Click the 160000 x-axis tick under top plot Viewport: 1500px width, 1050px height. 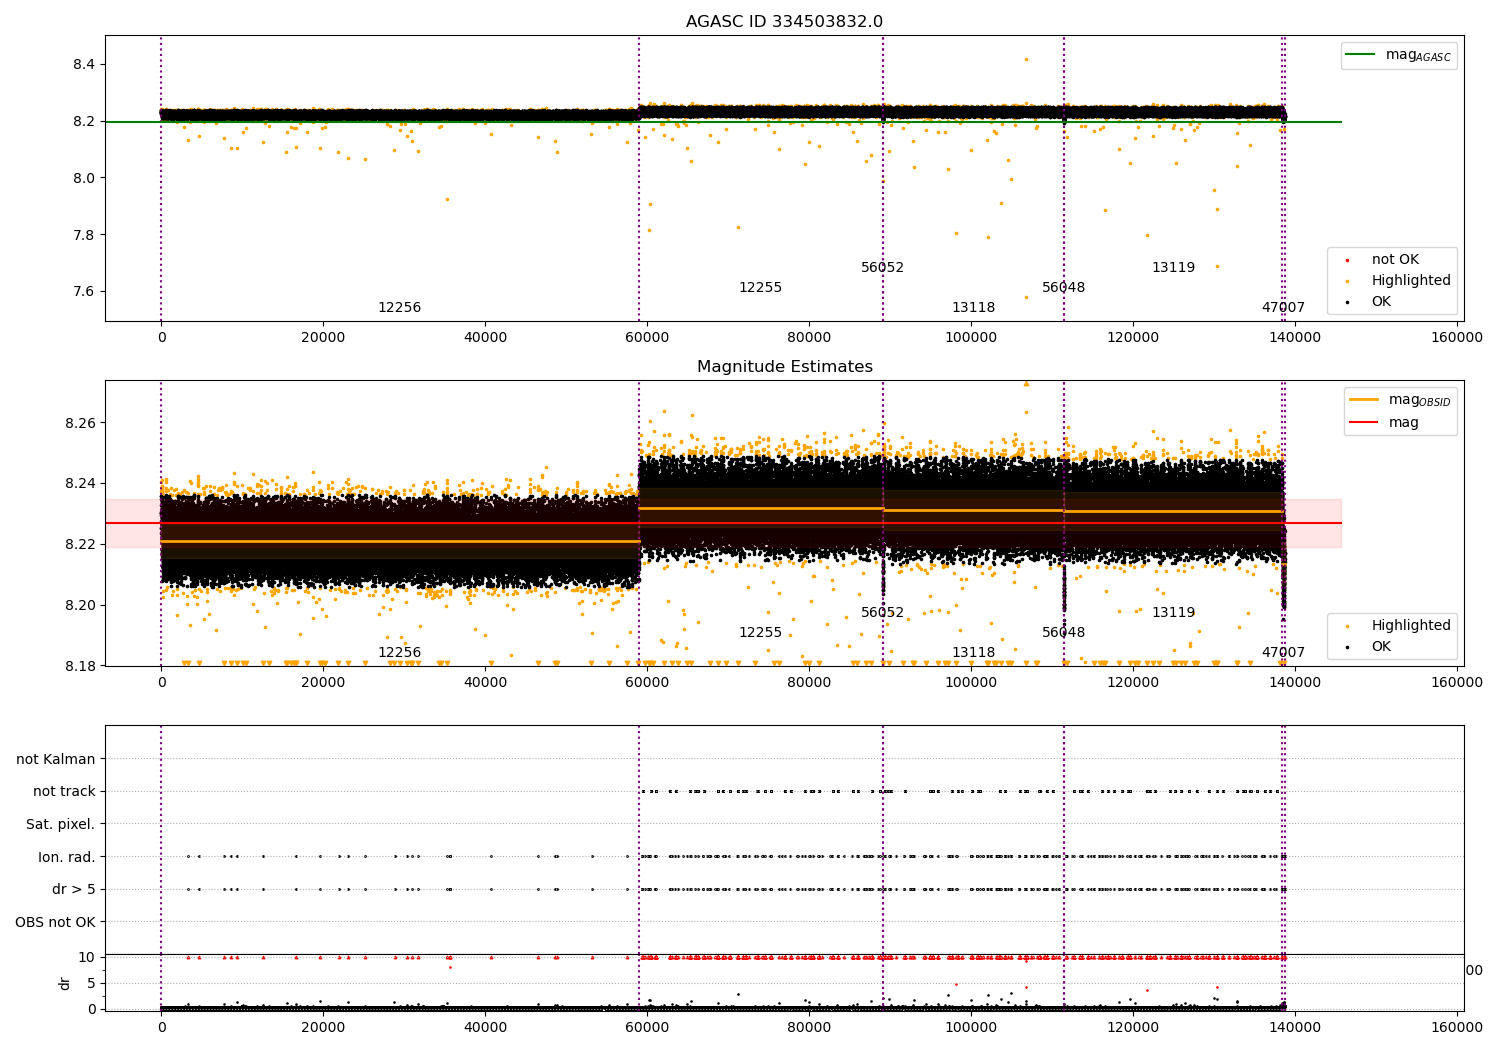(x=1457, y=338)
